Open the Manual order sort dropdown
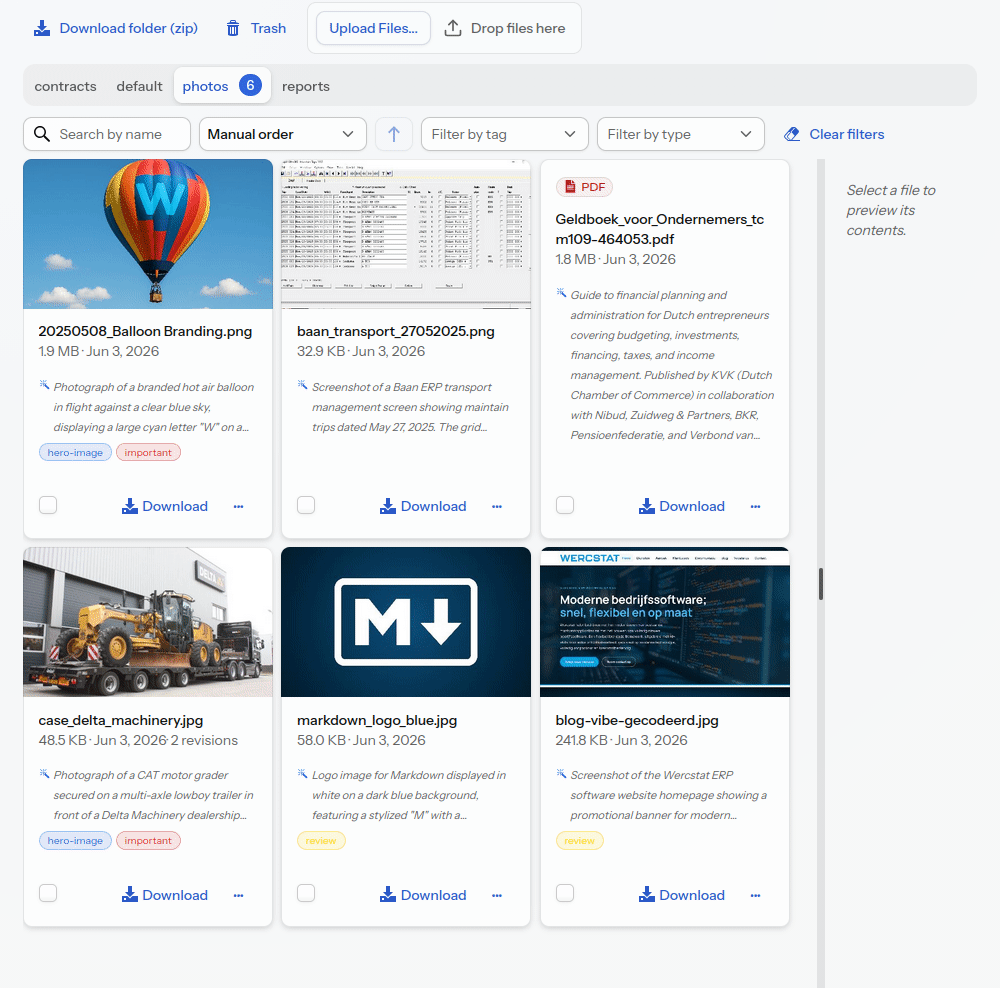The width and height of the screenshot is (1000, 988). (283, 134)
